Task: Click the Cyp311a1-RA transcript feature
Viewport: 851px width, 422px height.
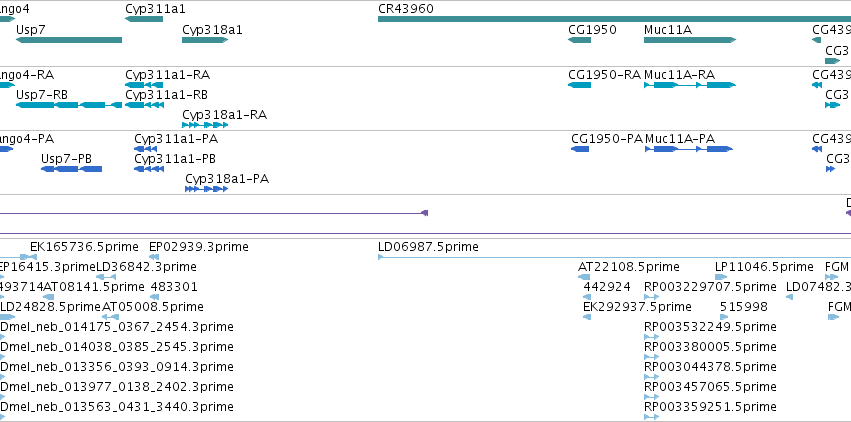Action: tap(144, 85)
